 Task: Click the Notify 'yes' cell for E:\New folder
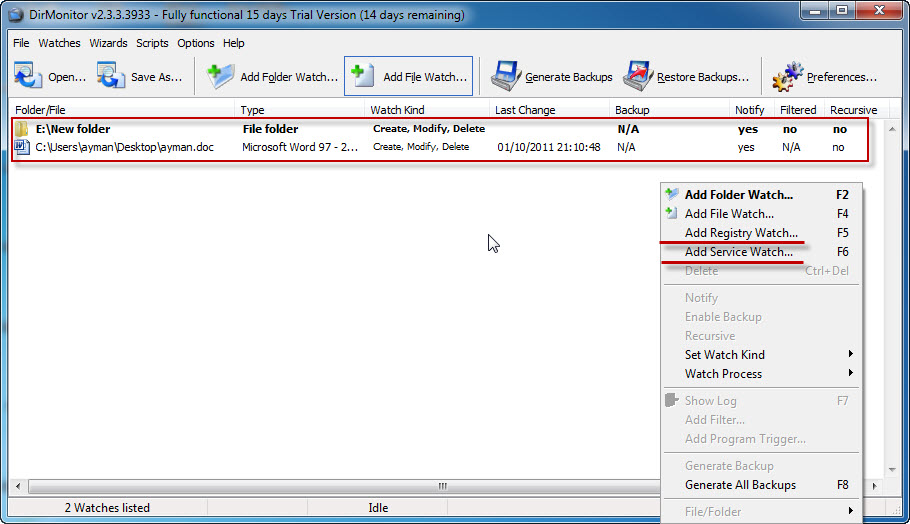pos(748,129)
